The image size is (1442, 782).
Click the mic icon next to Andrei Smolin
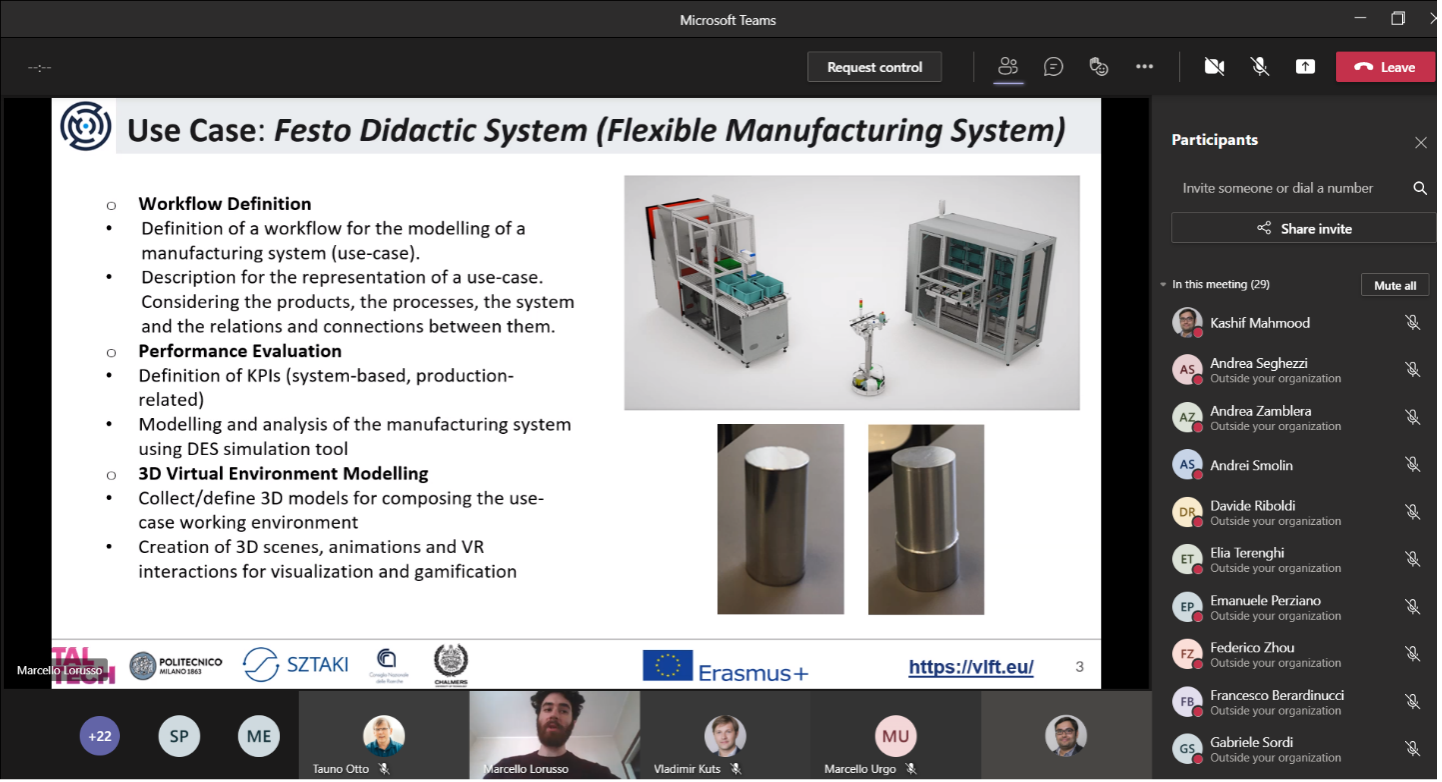coord(1412,464)
